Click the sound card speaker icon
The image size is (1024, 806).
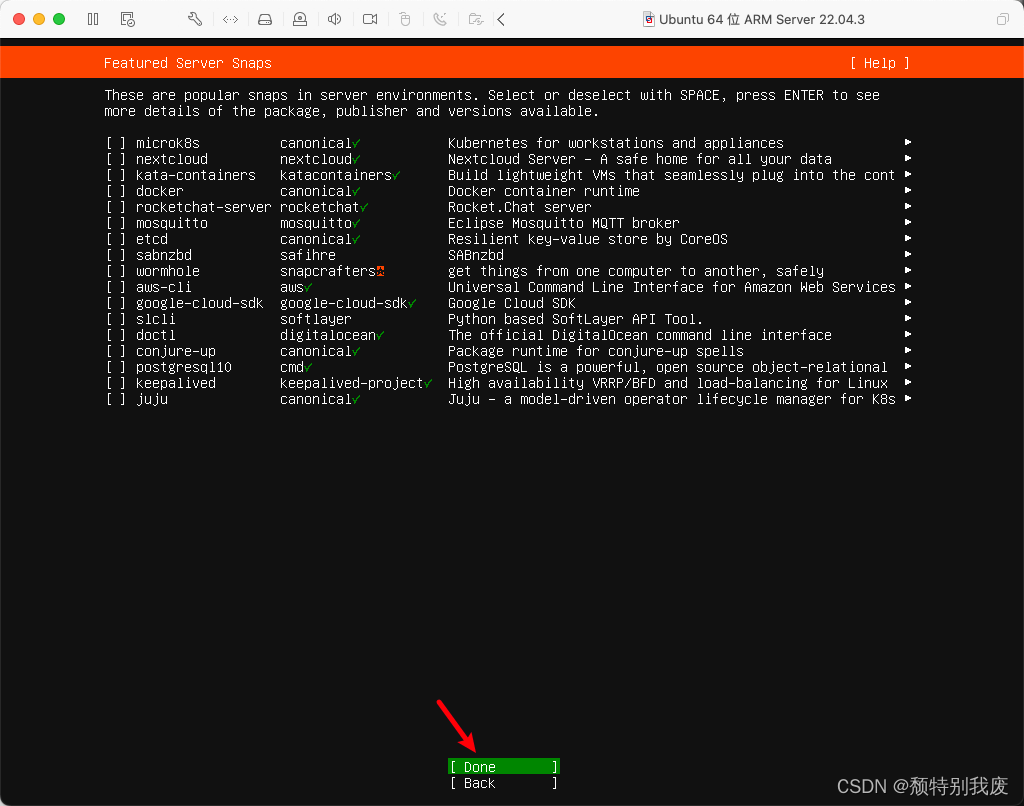334,20
